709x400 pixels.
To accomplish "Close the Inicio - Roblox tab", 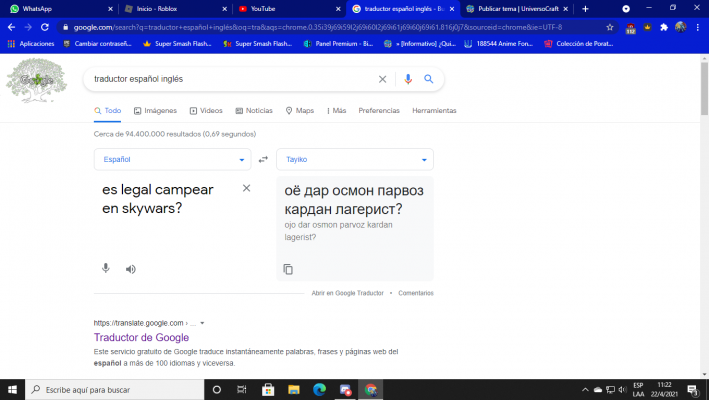I will (225, 9).
